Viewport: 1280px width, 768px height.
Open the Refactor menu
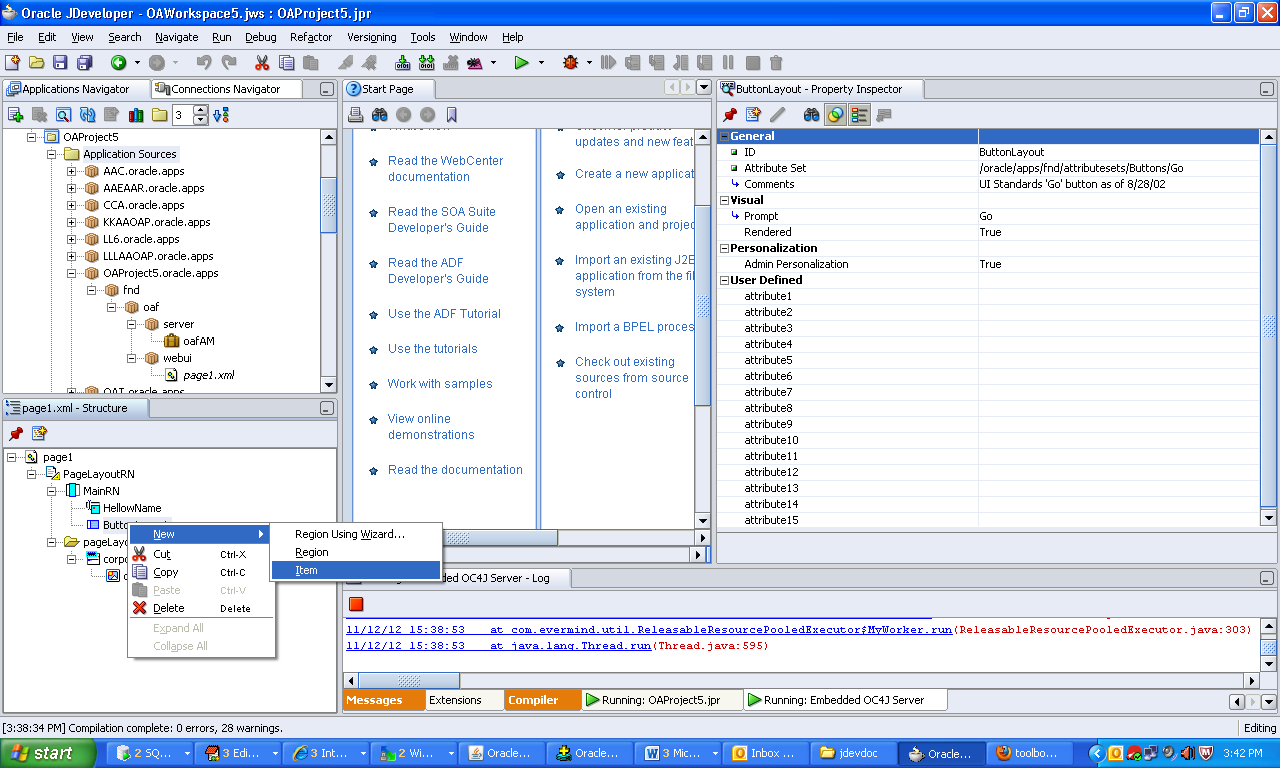point(311,37)
